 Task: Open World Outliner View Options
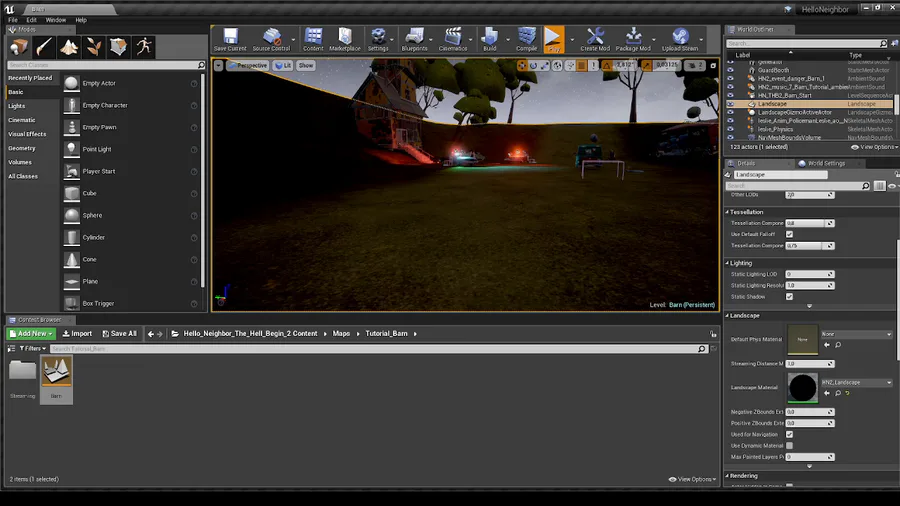(874, 147)
